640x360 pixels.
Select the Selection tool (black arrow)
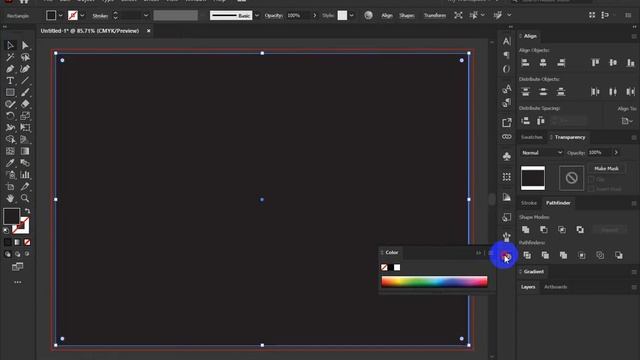10,45
